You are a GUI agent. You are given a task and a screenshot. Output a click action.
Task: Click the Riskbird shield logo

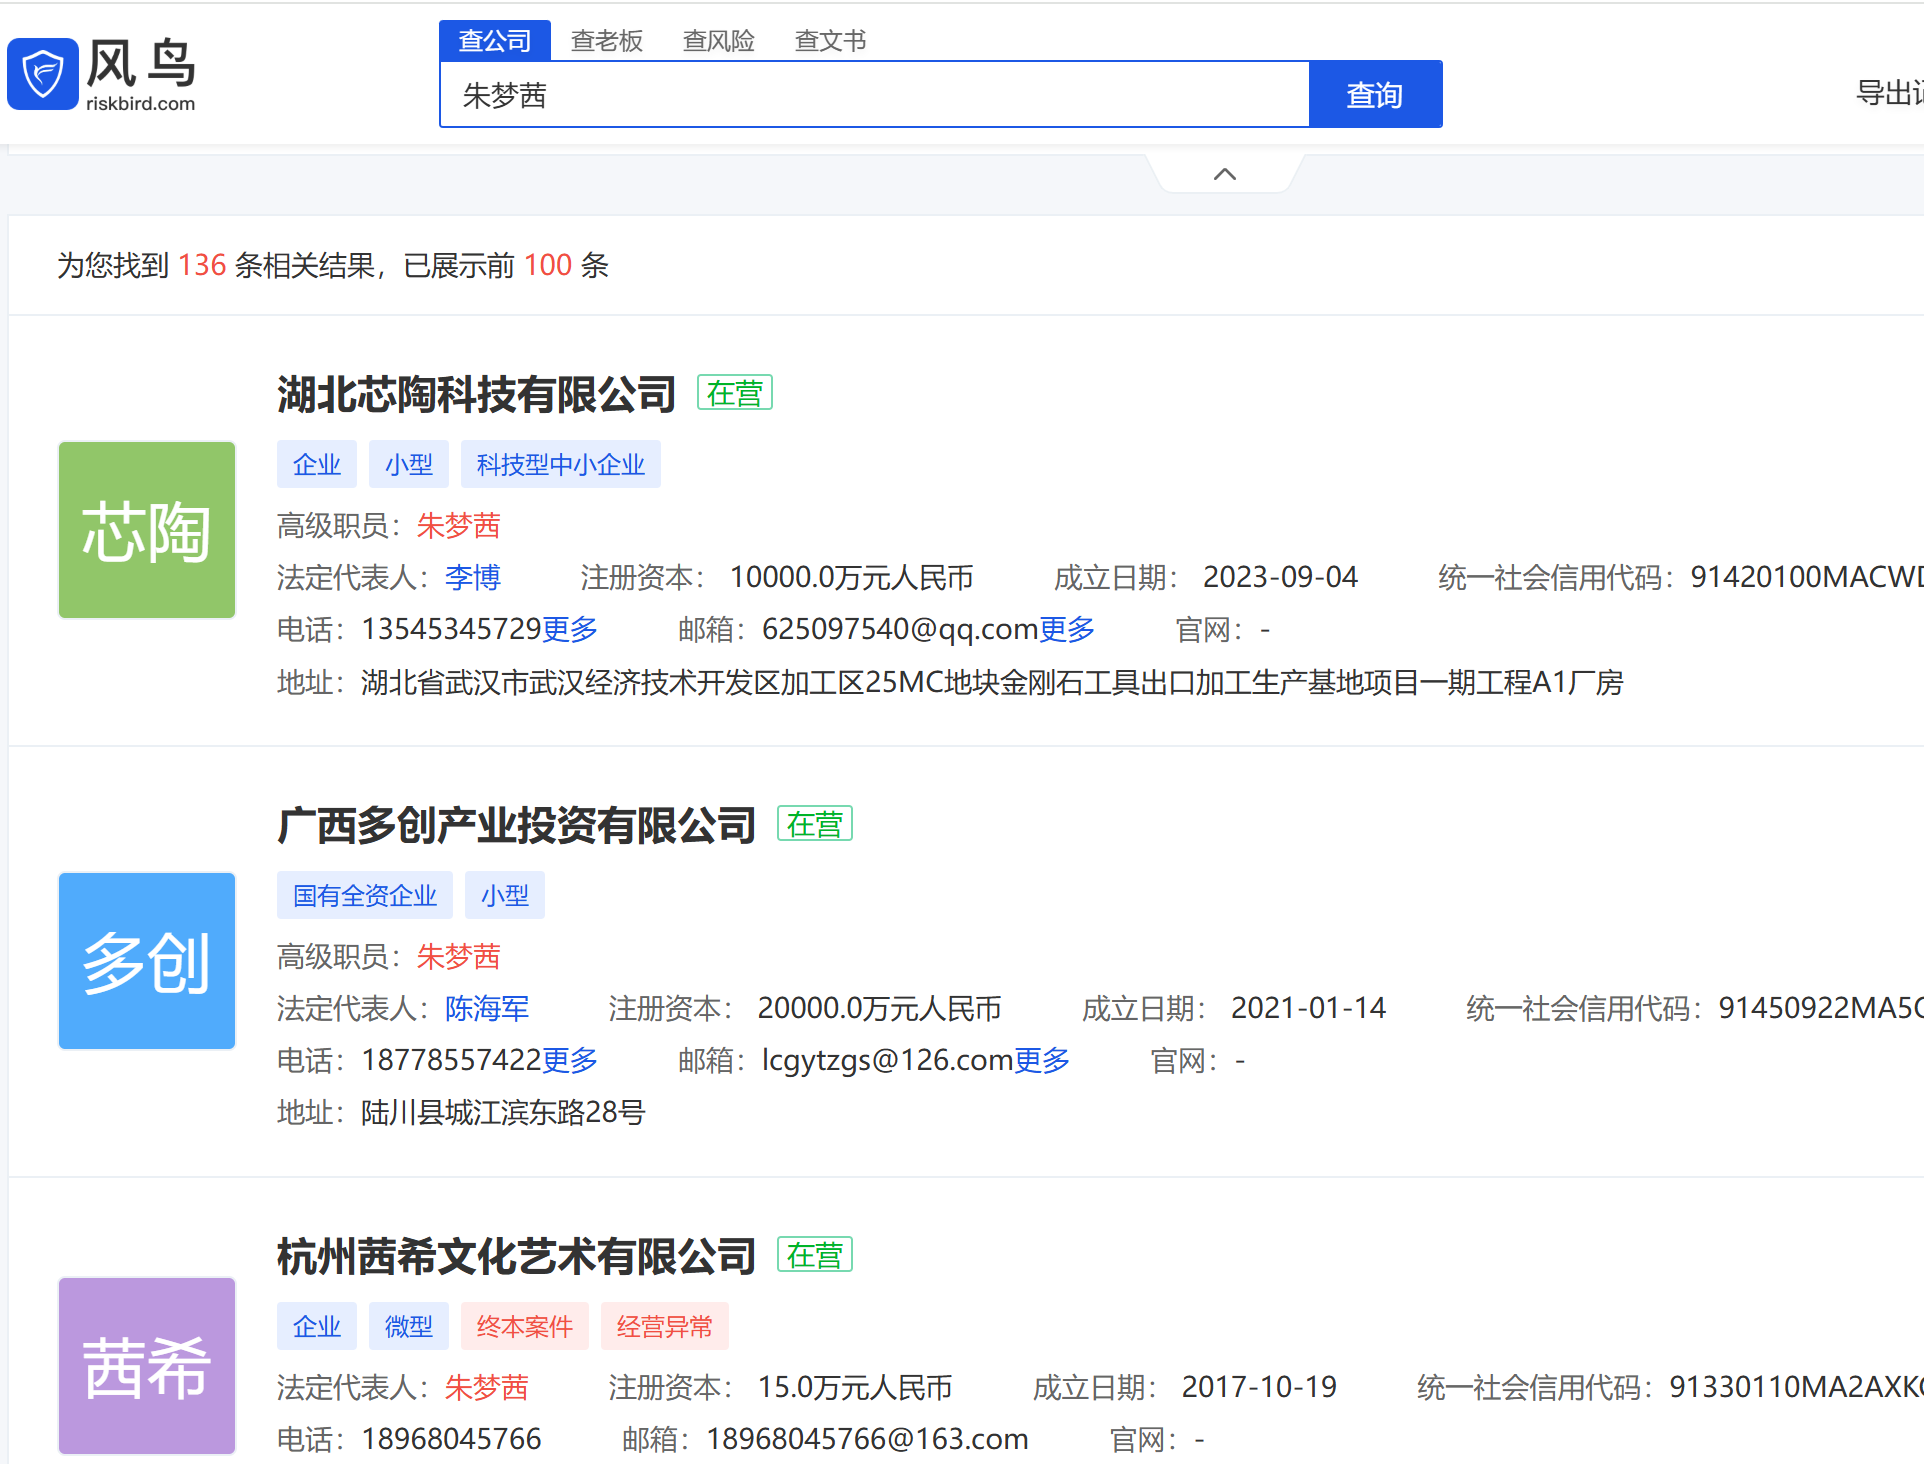point(43,74)
